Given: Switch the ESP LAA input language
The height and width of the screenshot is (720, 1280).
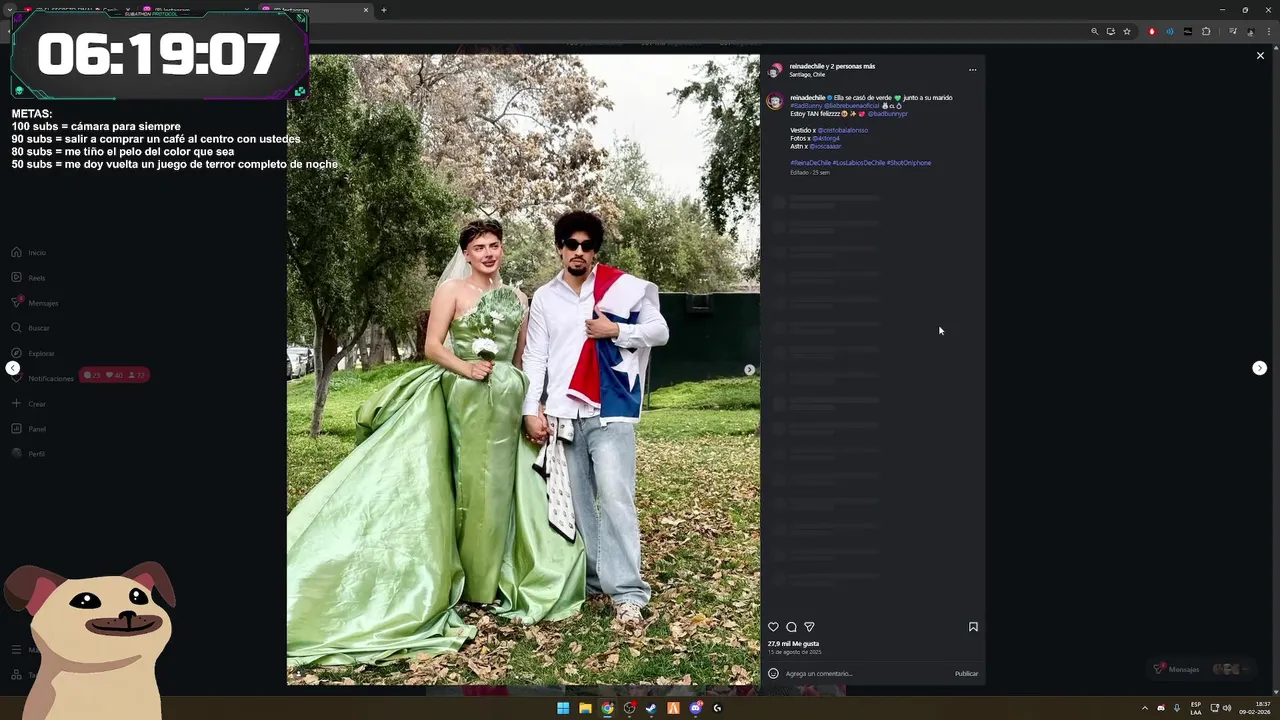Looking at the screenshot, I should tap(1196, 708).
